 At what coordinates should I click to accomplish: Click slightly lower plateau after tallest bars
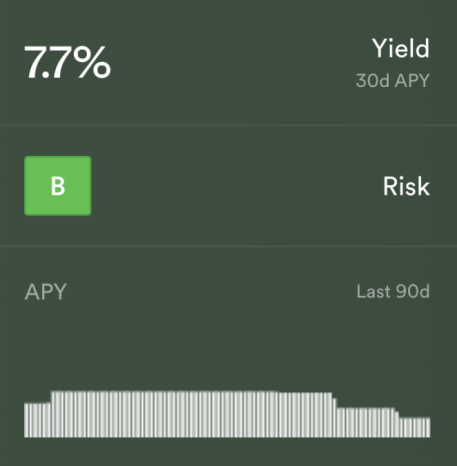305,415
